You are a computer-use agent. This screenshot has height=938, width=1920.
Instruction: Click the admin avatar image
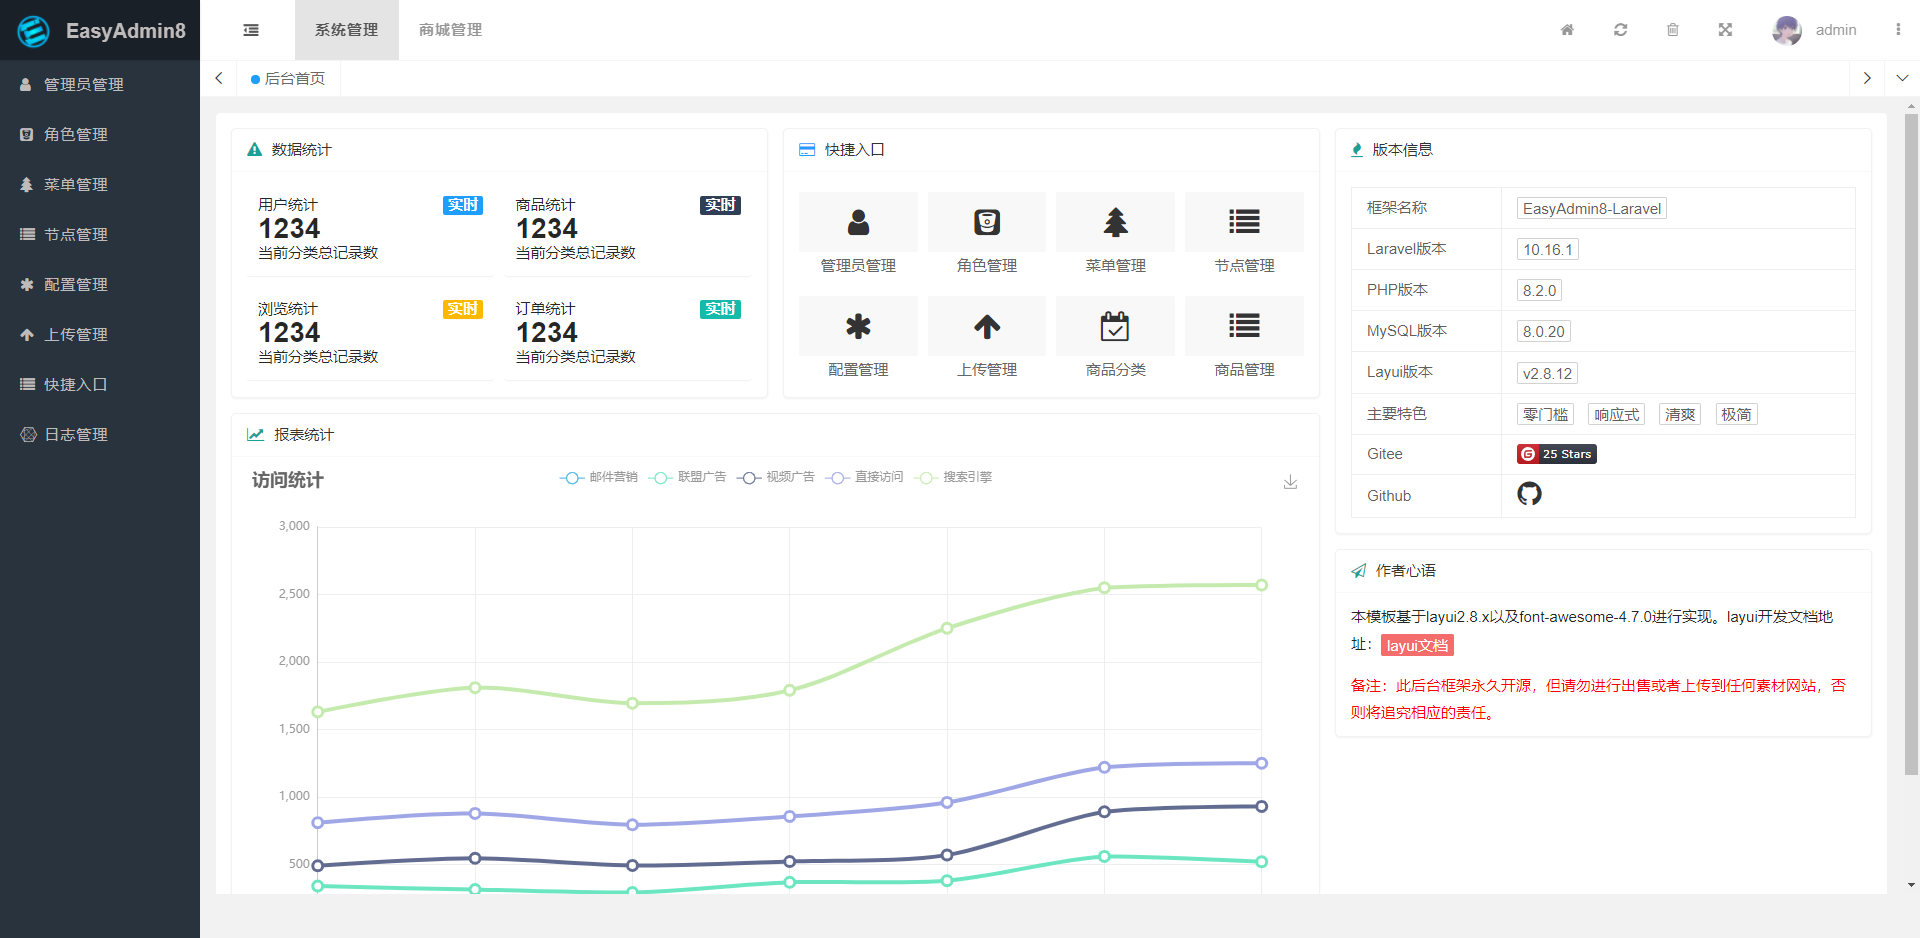(x=1787, y=30)
